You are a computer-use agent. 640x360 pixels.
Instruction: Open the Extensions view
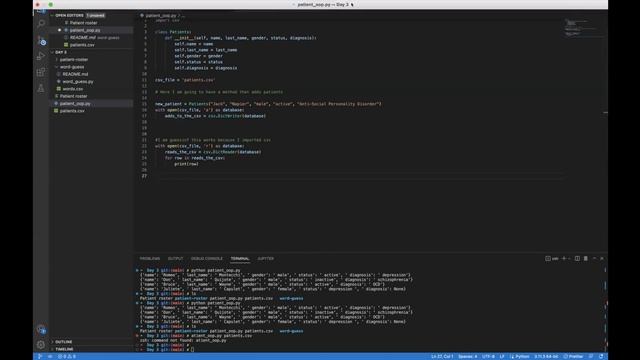[41, 72]
